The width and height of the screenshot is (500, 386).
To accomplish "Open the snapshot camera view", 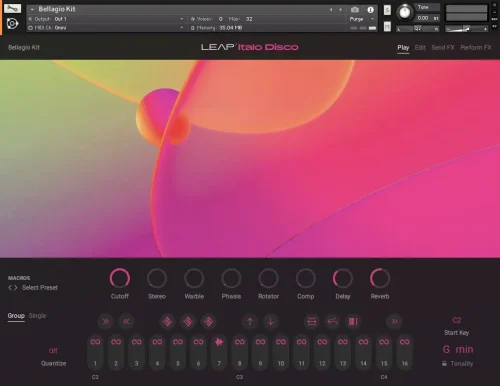I will pos(355,9).
